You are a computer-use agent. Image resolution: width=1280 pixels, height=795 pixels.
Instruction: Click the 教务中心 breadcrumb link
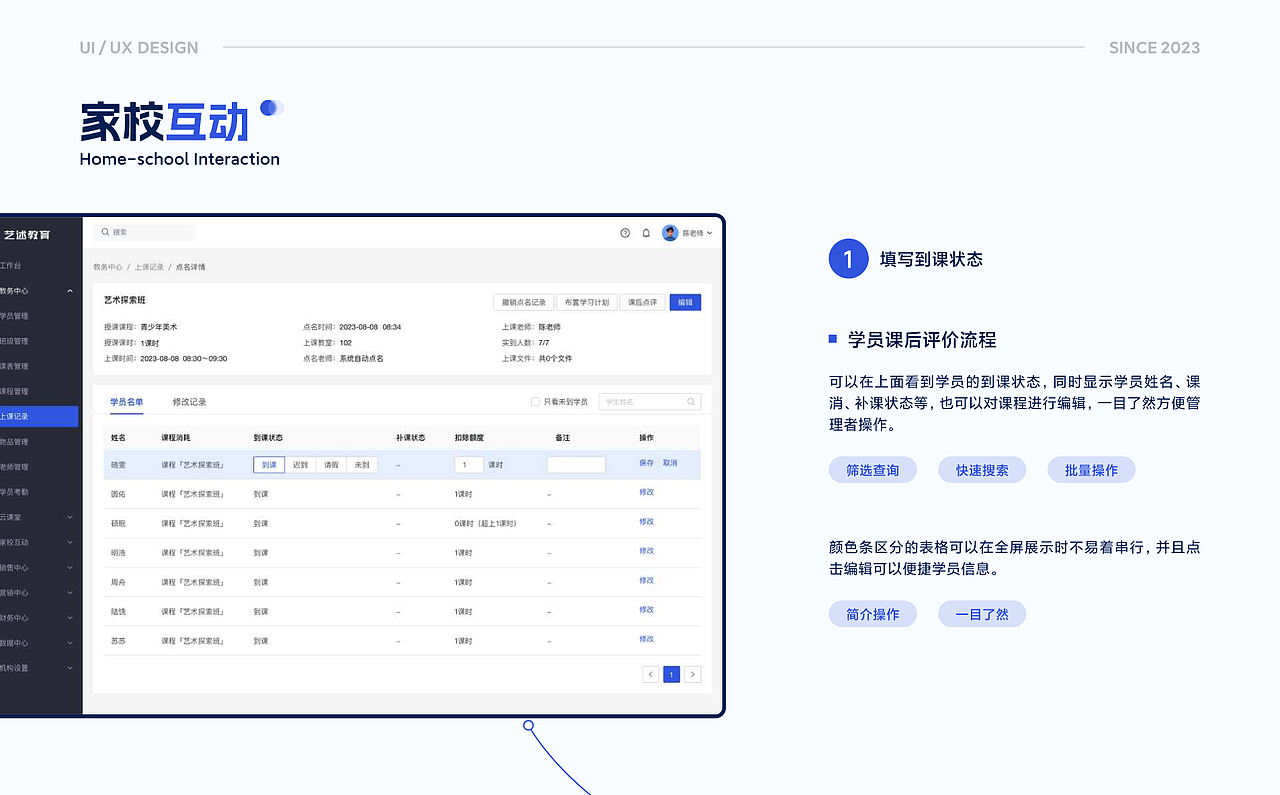click(108, 267)
